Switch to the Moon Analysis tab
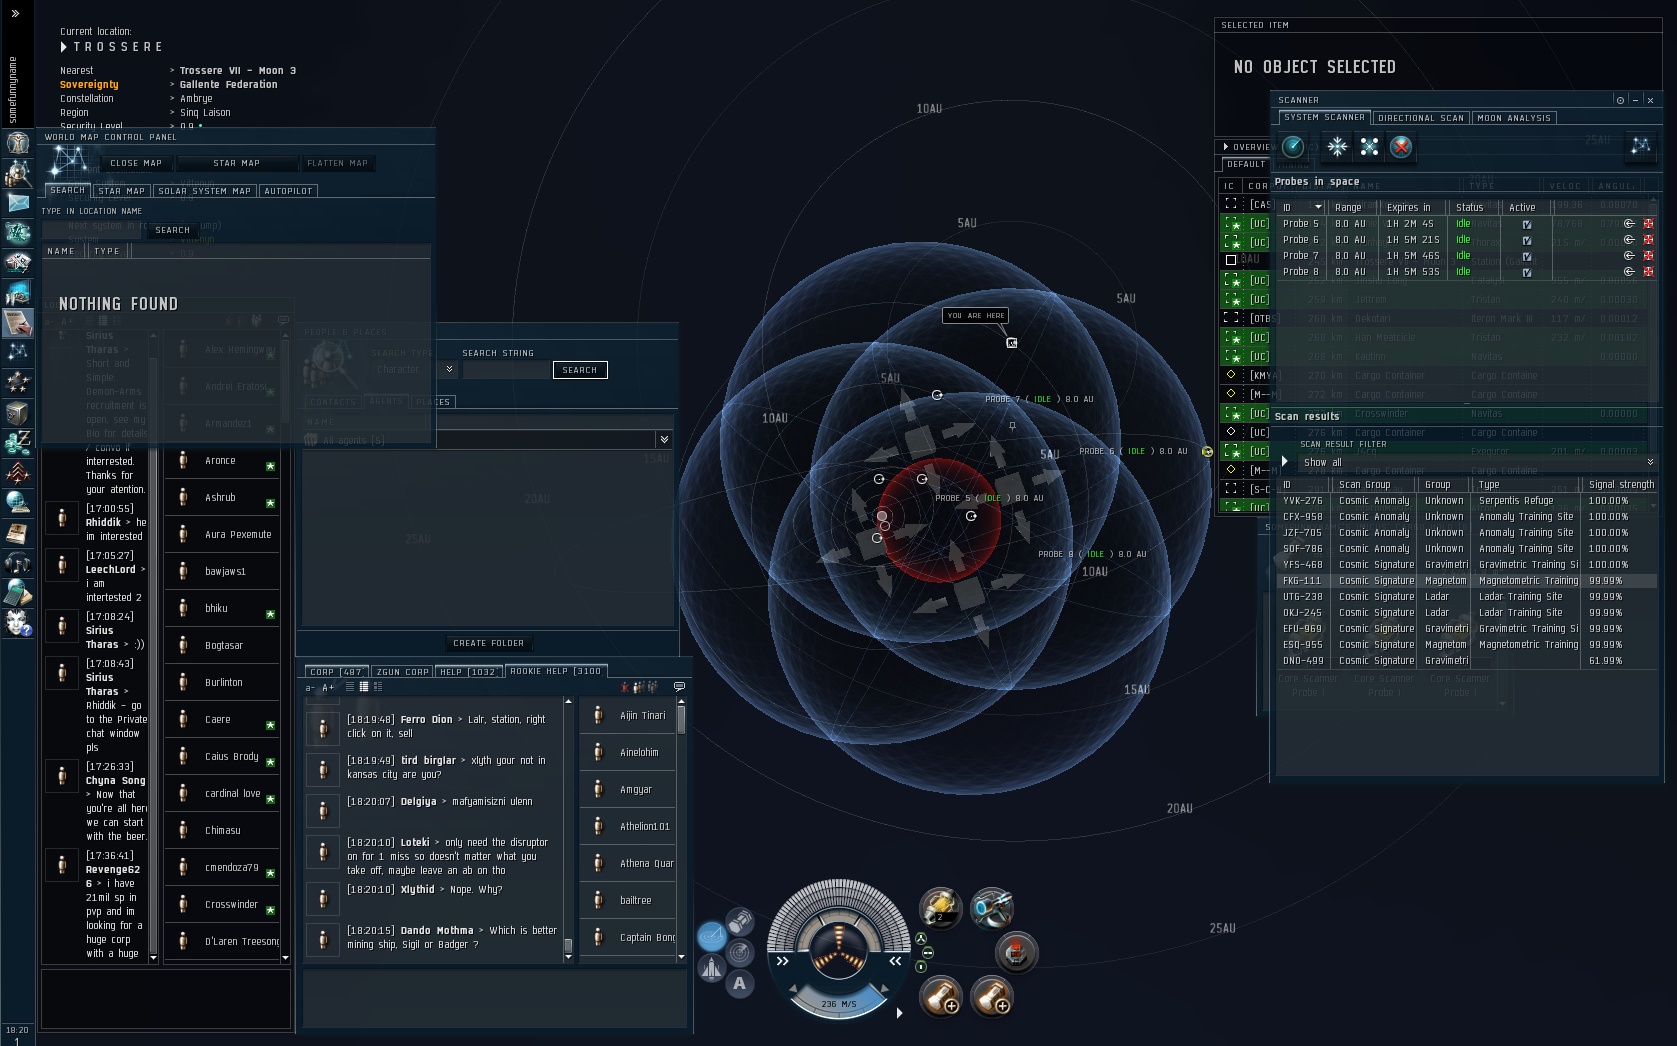 click(x=1514, y=118)
